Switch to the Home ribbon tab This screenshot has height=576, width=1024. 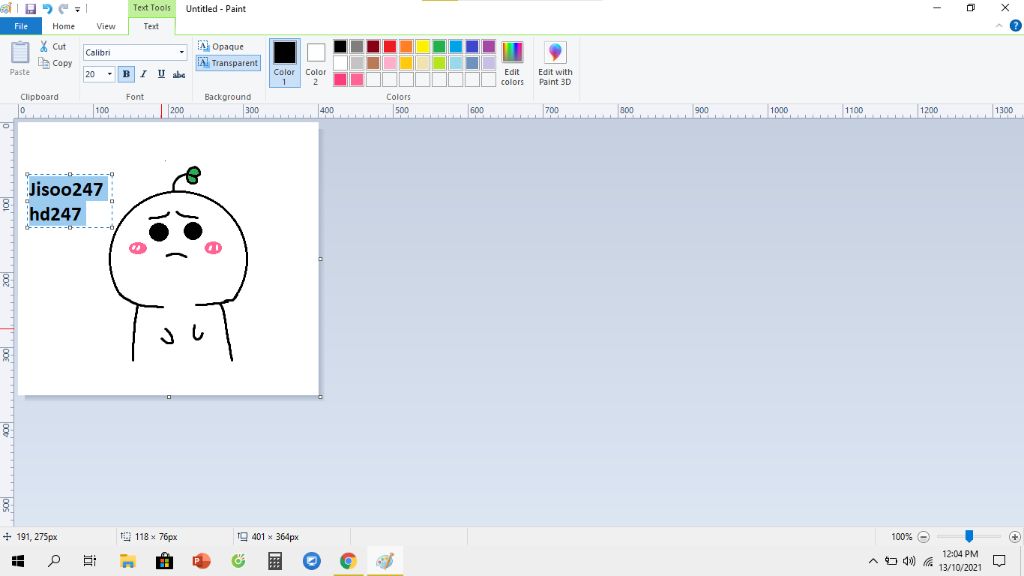tap(63, 26)
